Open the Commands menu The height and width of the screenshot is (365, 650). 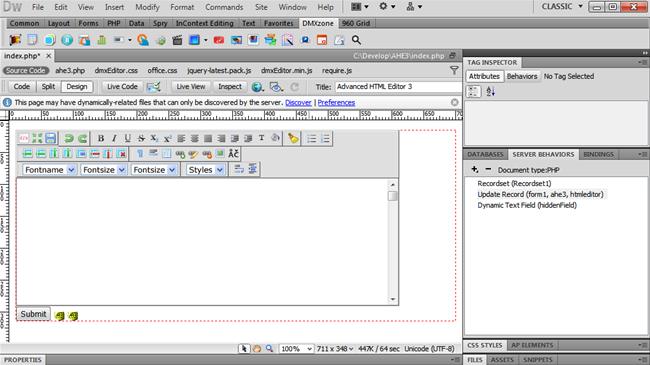[x=224, y=7]
